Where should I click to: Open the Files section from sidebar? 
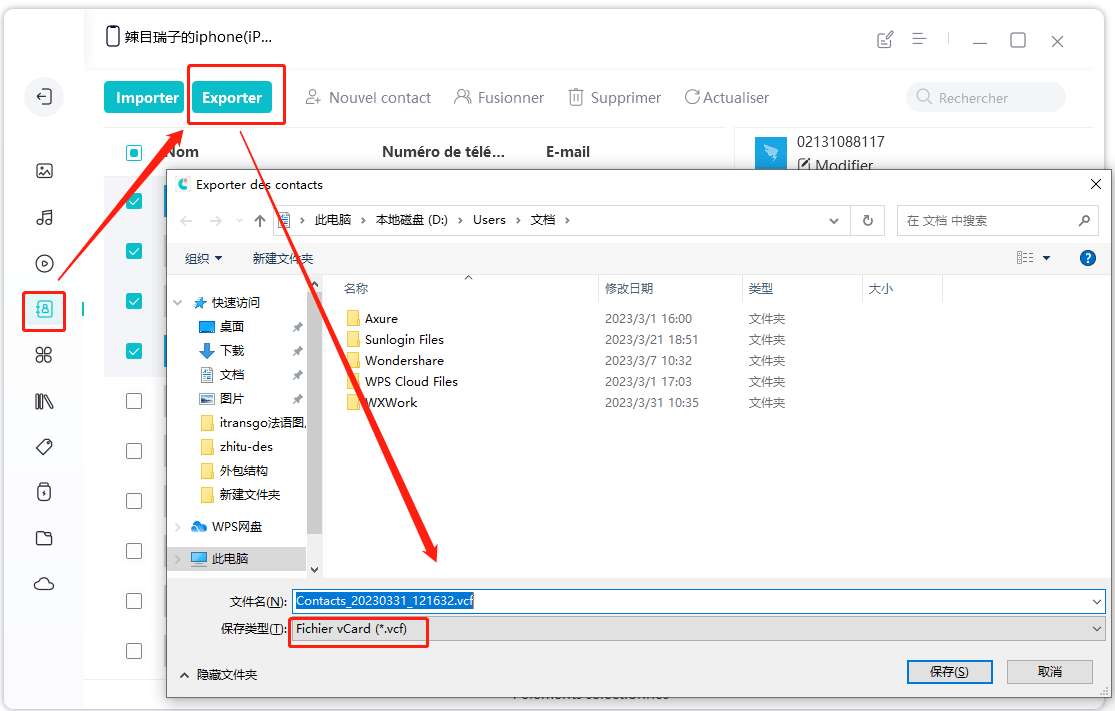[44, 538]
